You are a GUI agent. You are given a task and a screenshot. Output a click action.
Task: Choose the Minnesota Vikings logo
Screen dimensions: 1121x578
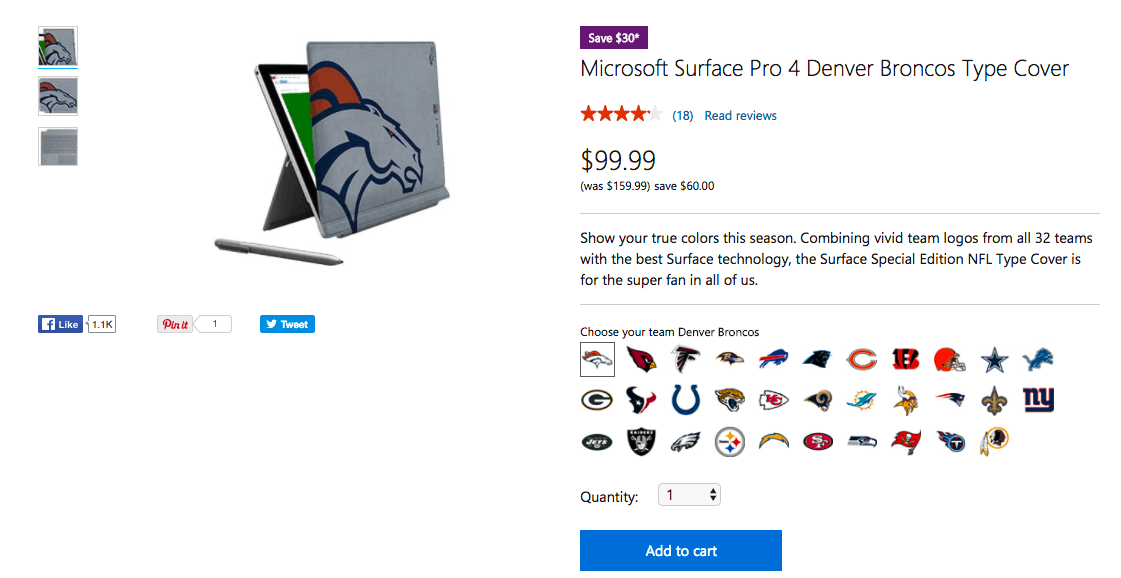(x=905, y=400)
